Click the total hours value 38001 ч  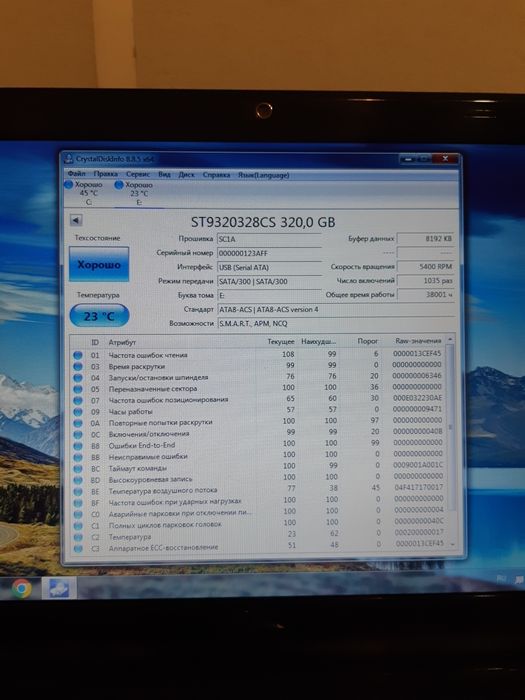tap(425, 295)
